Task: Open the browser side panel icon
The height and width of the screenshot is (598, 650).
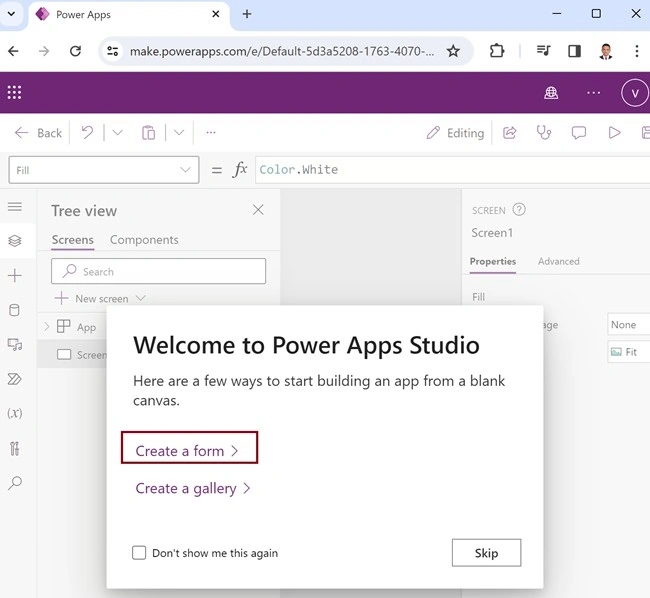Action: [574, 51]
